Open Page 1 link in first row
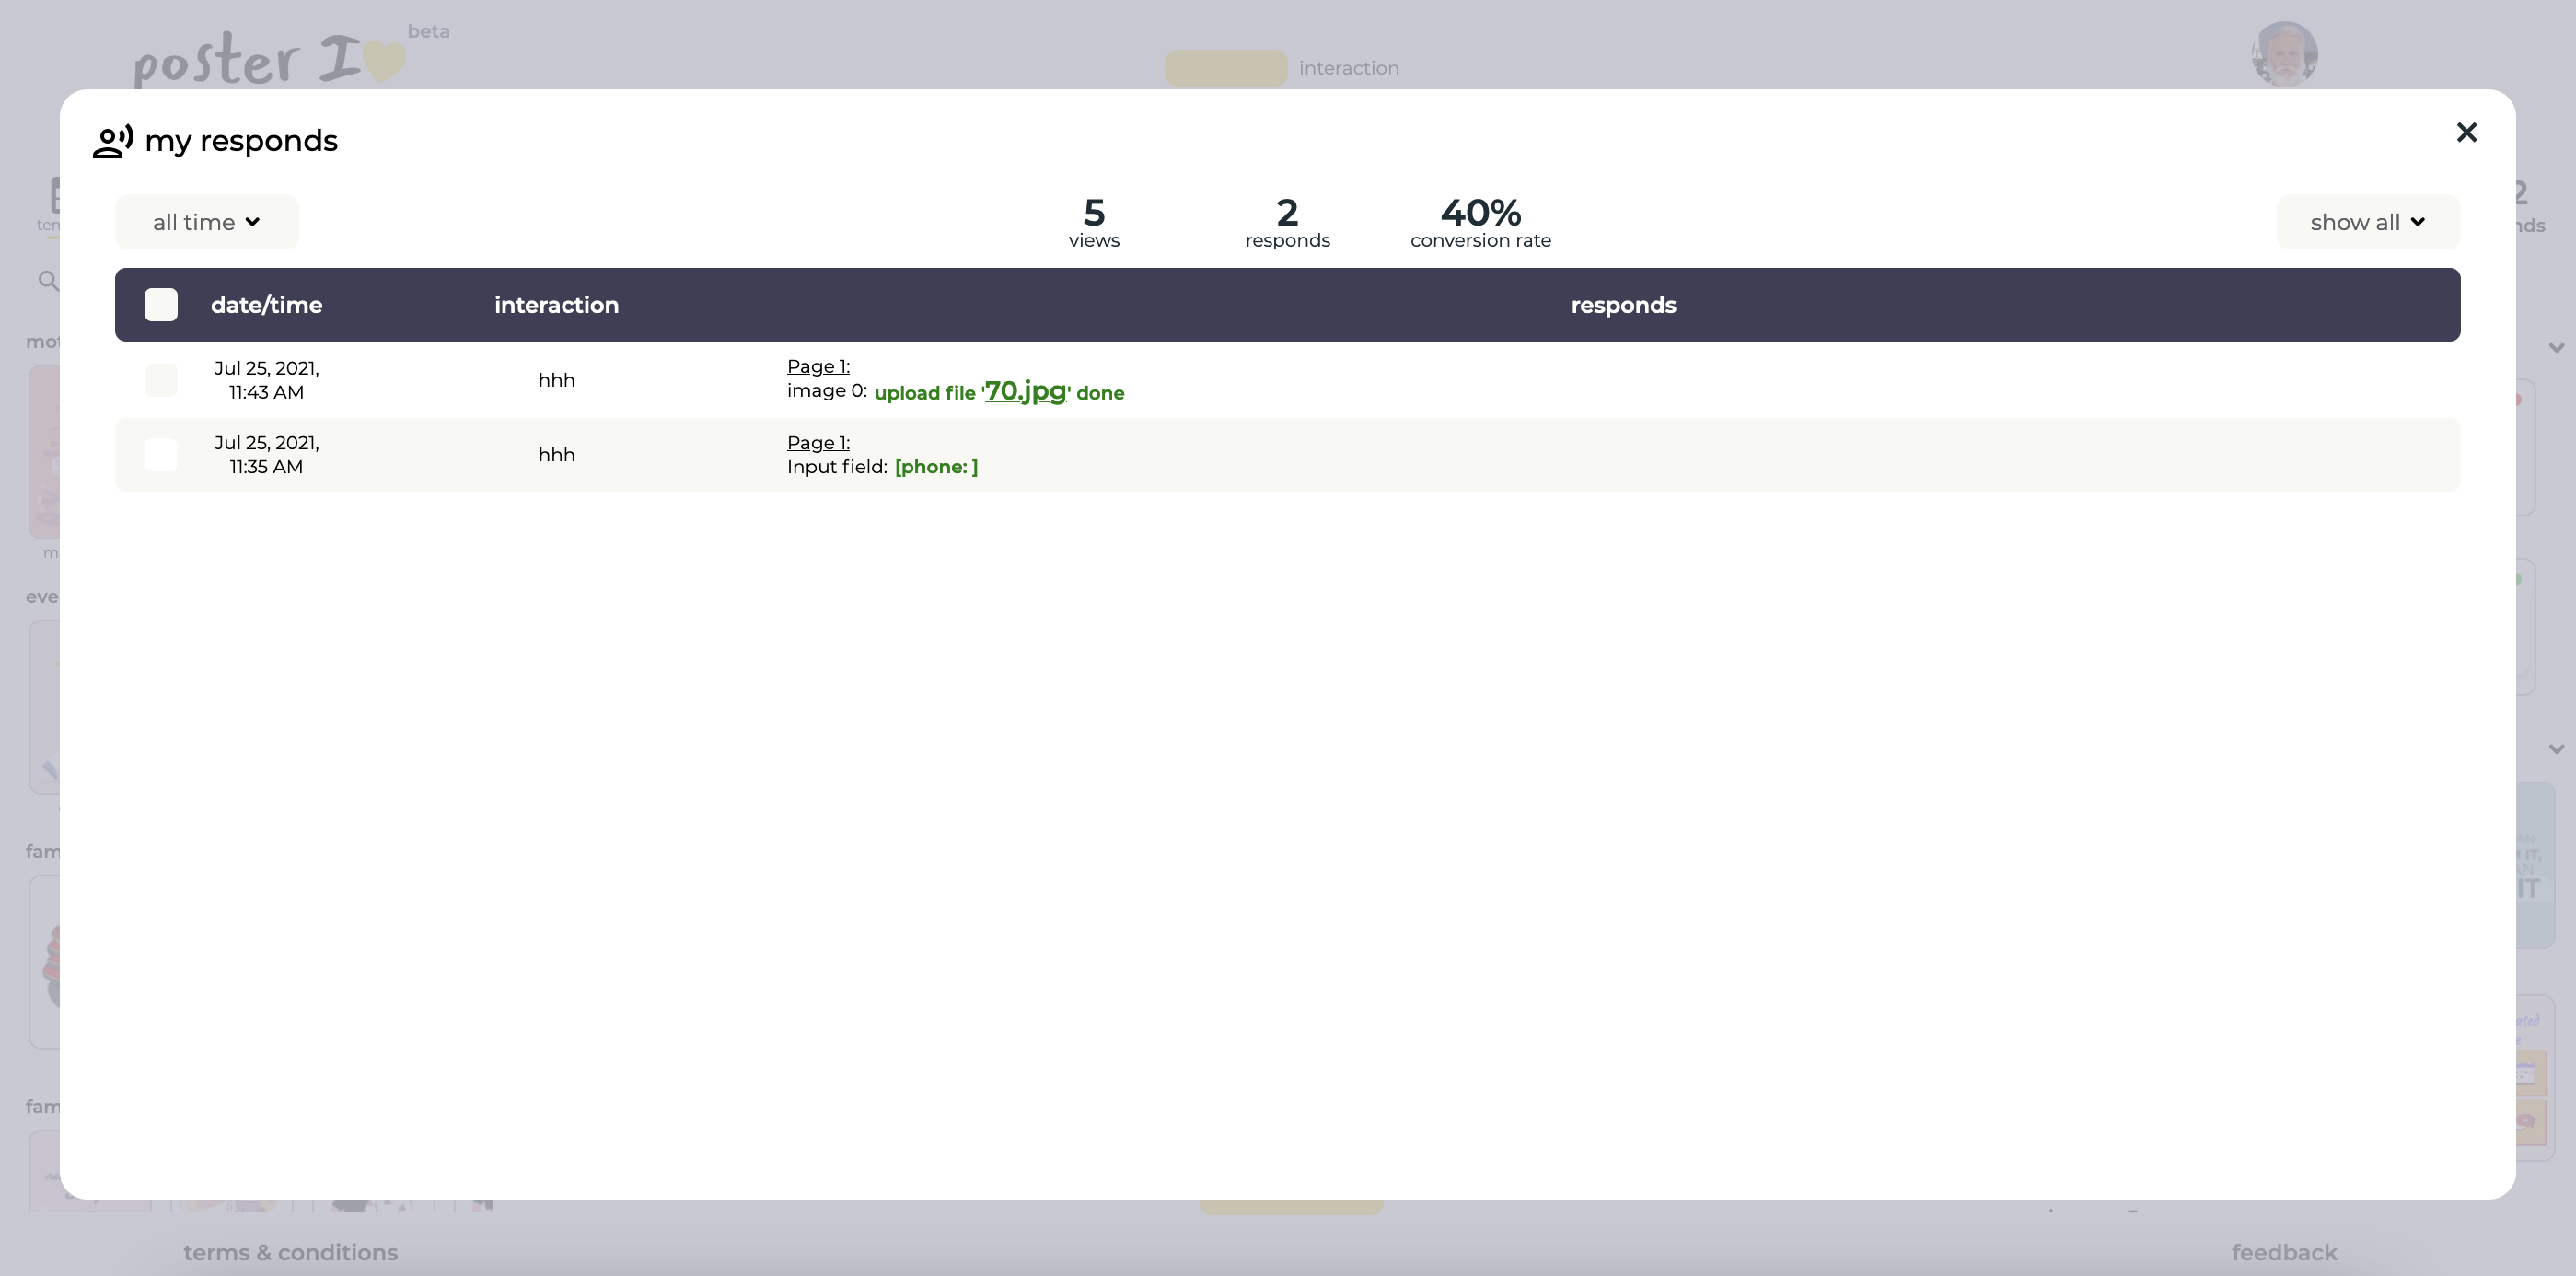2576x1276 pixels. tap(818, 366)
